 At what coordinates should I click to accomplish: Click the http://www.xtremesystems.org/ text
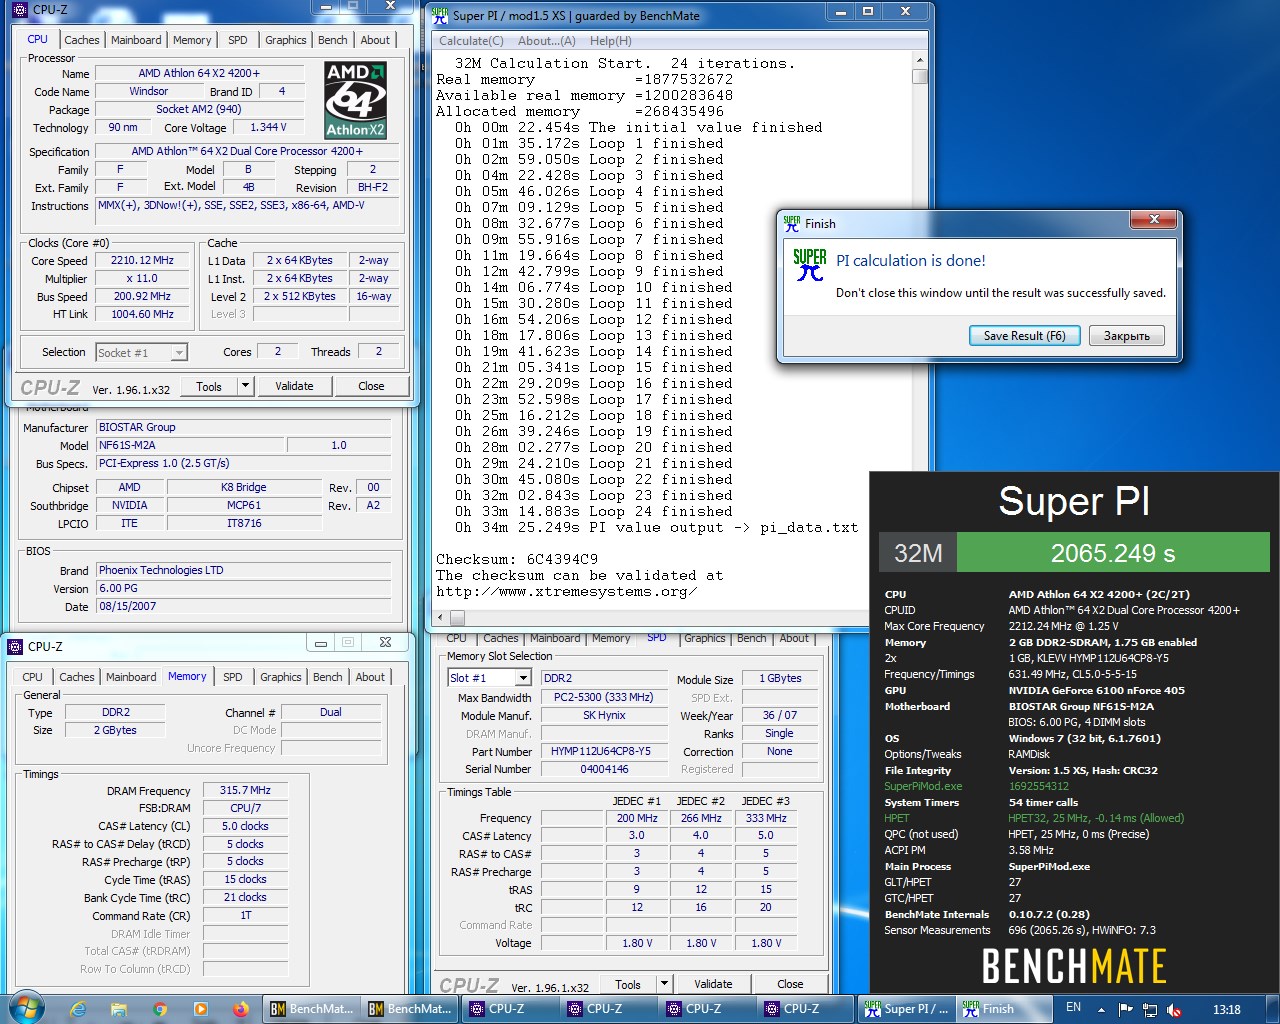pyautogui.click(x=566, y=591)
